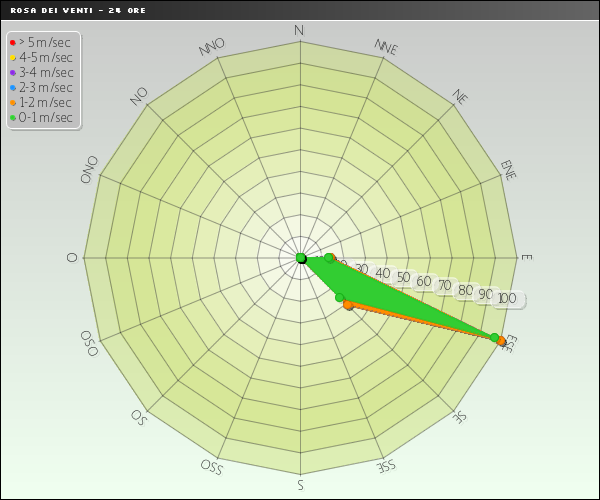600x500 pixels.
Task: Click the green 0-1 m/sec legend marker
Action: [x=12, y=117]
